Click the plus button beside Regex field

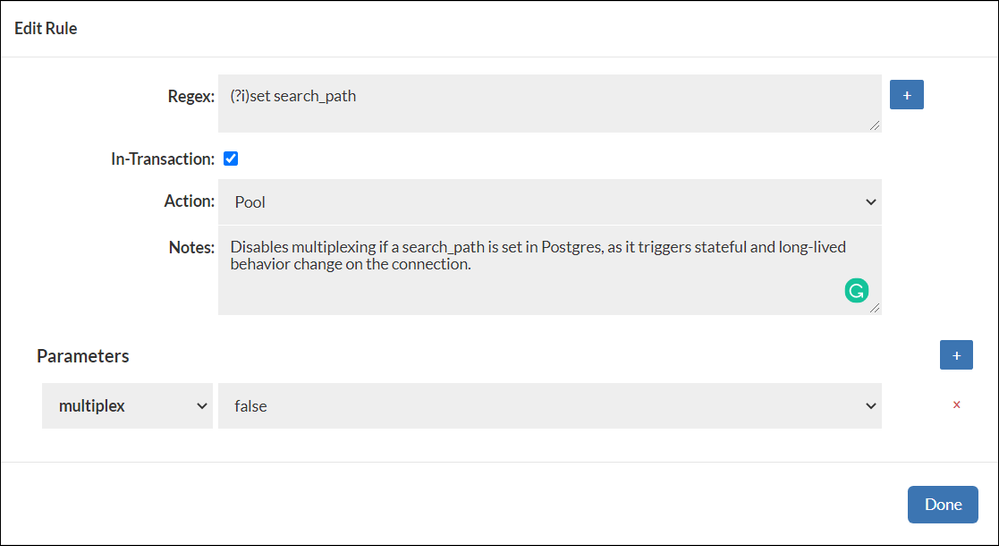[x=907, y=95]
